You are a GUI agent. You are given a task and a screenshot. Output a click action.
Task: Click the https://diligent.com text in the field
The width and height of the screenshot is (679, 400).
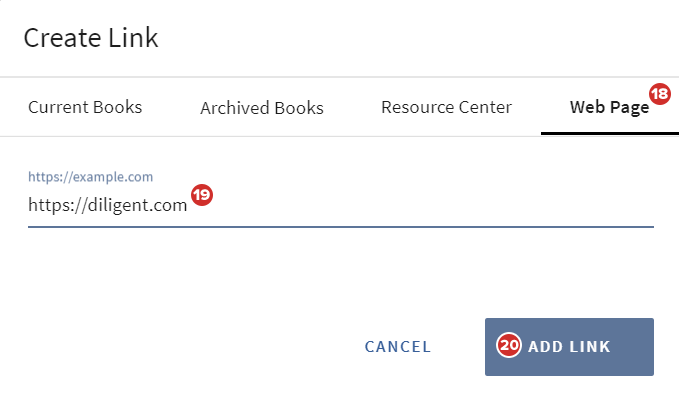[x=108, y=206]
